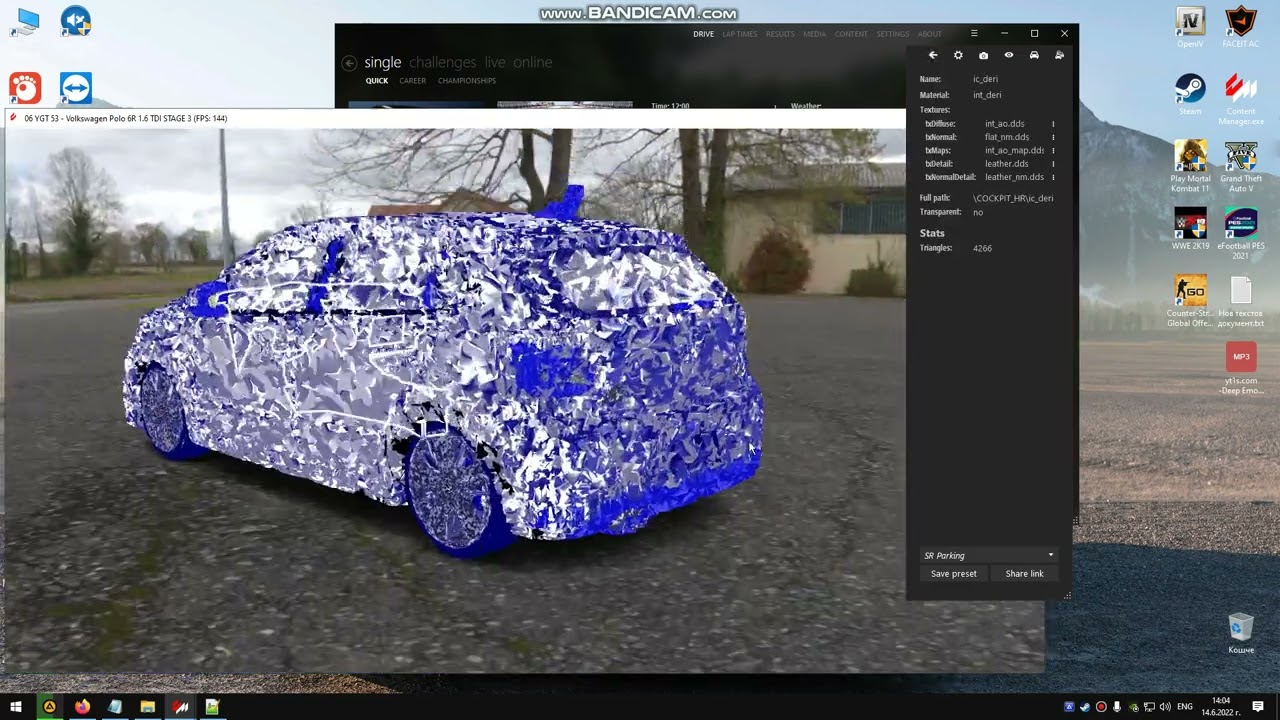Open Grand Theft Auto V shortcut

click(1241, 166)
